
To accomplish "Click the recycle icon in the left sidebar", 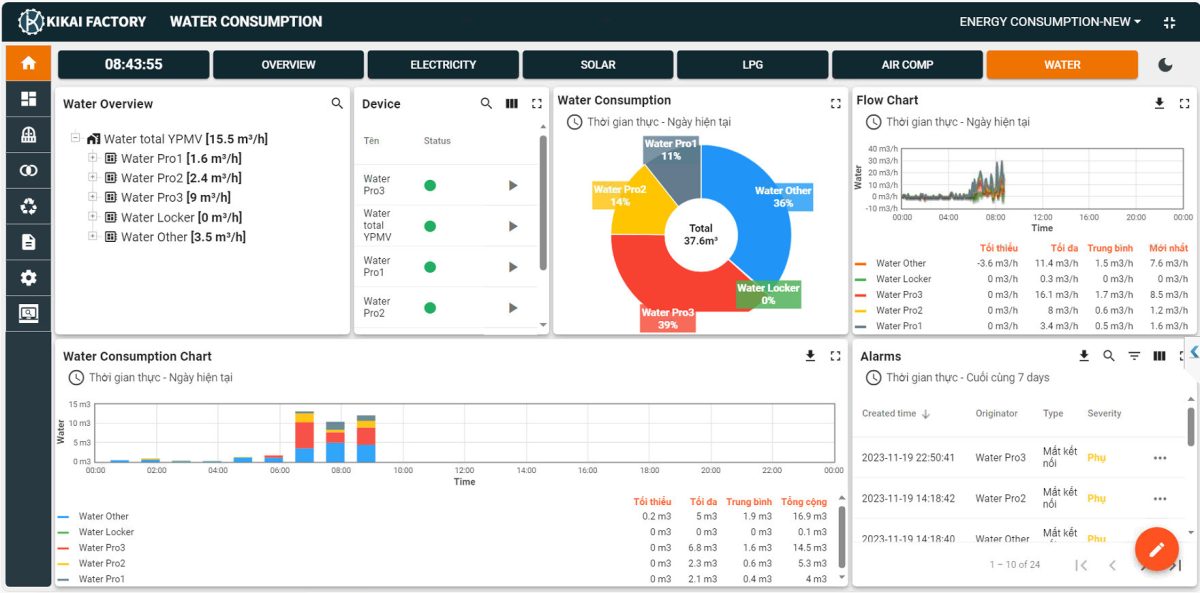I will pyautogui.click(x=28, y=207).
